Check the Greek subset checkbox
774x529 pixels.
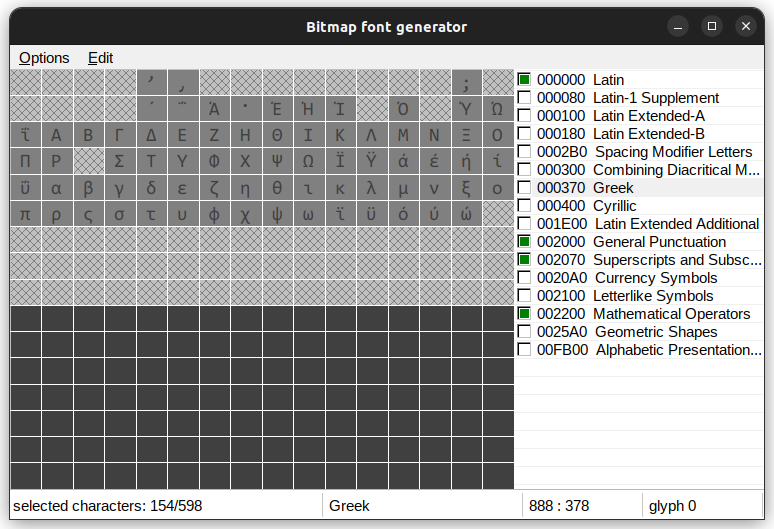coord(524,188)
